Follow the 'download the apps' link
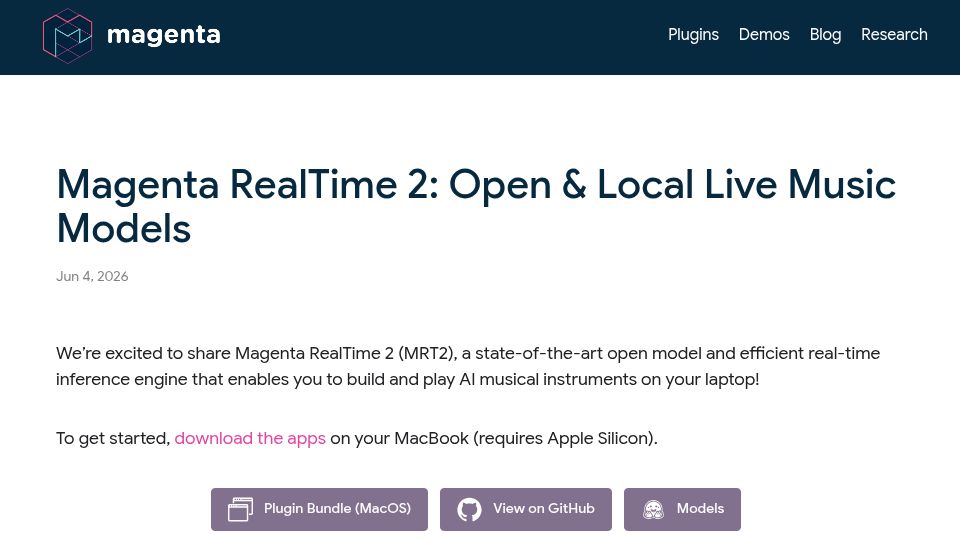The image size is (960, 540). [x=250, y=438]
